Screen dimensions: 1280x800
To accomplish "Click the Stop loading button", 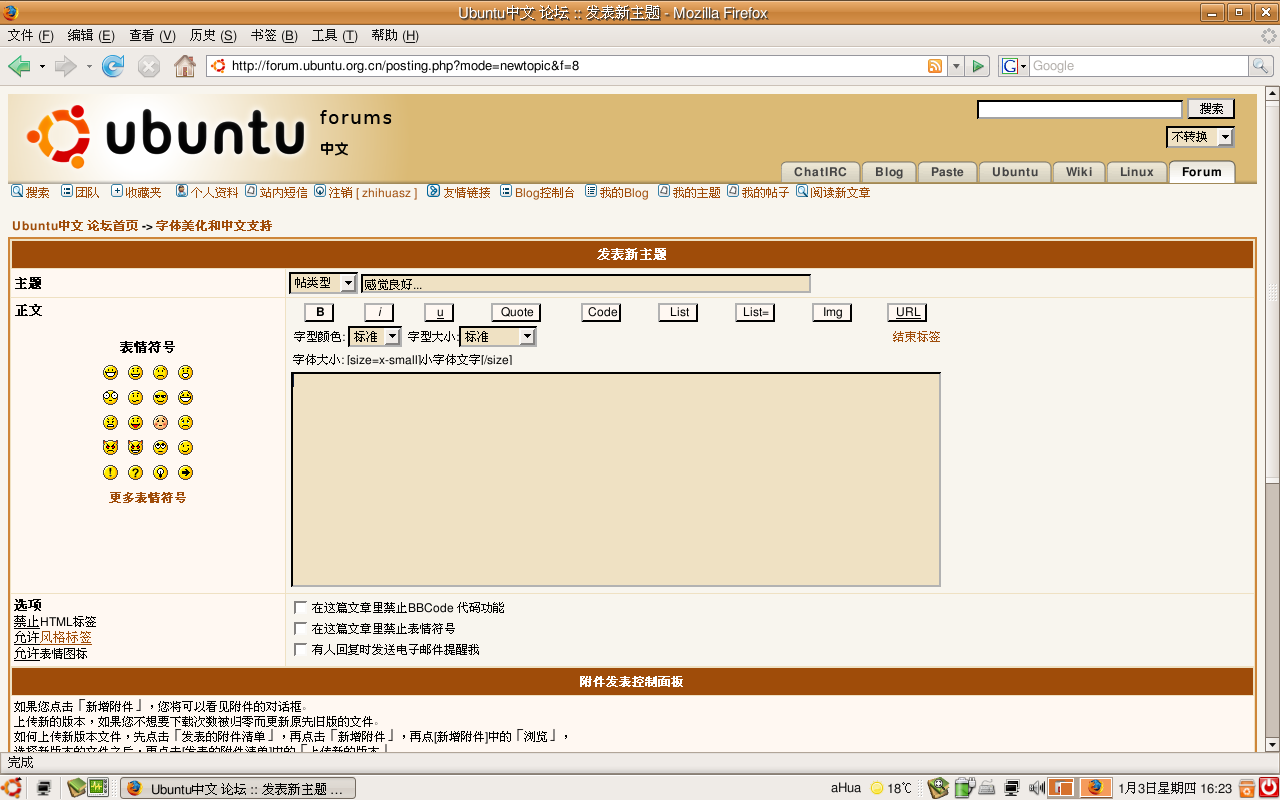I will (149, 66).
